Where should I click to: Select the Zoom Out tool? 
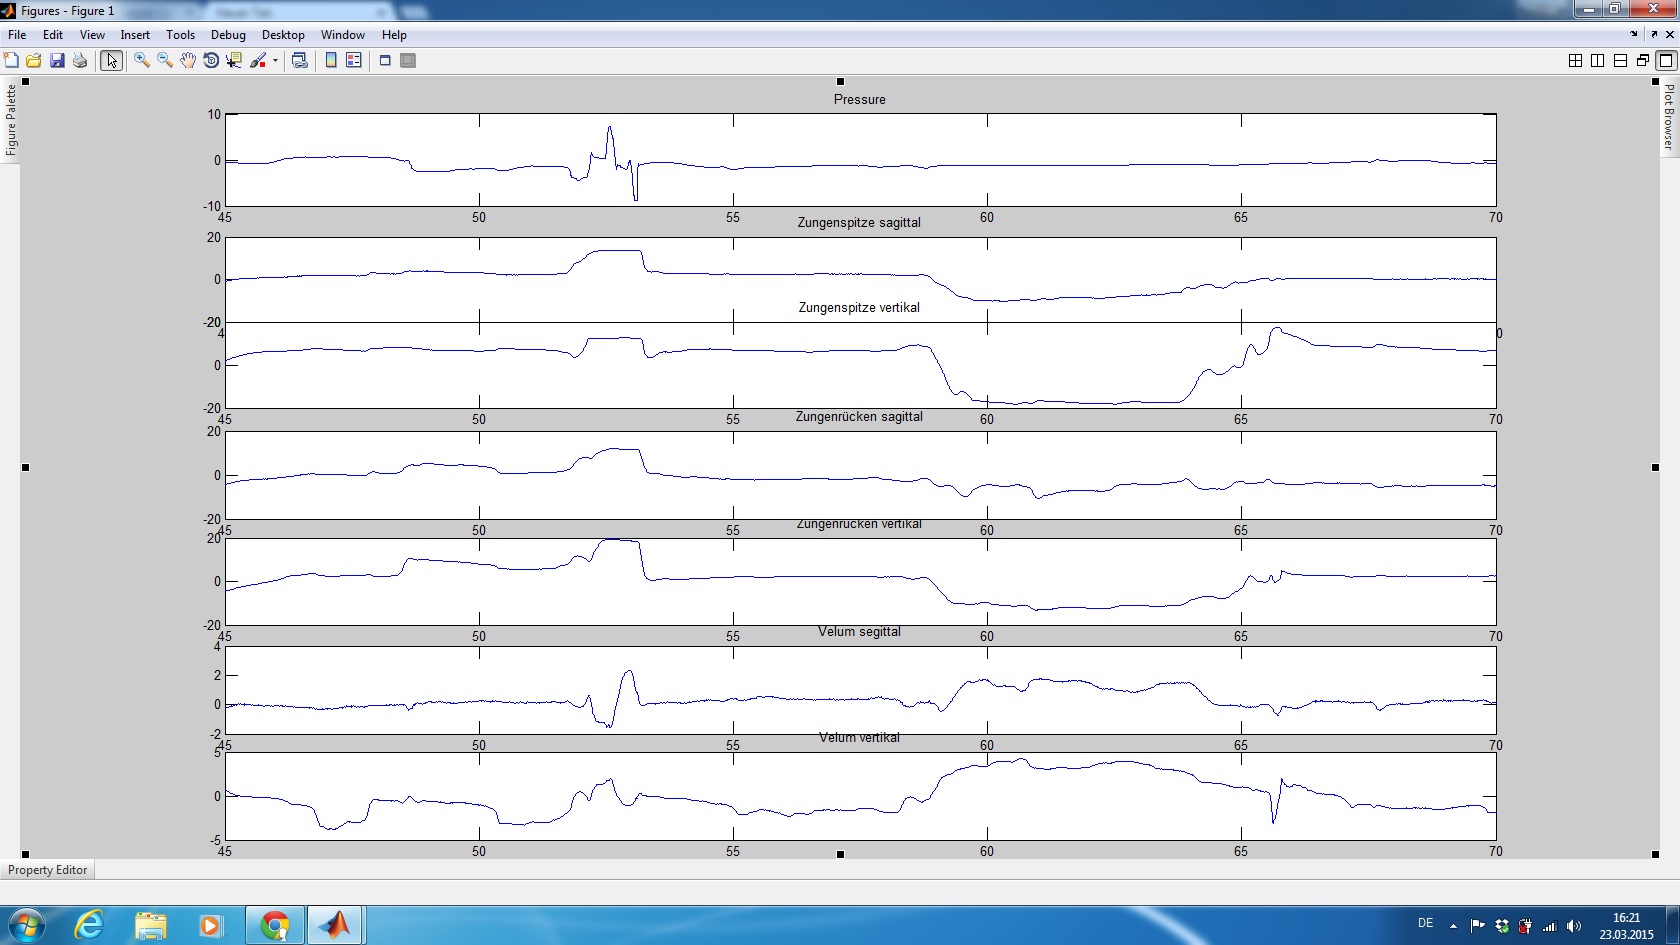point(165,61)
